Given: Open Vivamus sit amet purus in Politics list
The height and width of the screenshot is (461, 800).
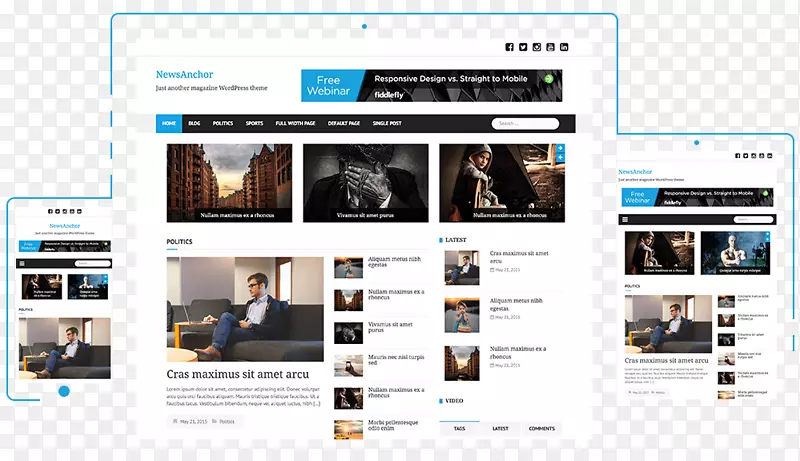Looking at the screenshot, I should point(390,327).
